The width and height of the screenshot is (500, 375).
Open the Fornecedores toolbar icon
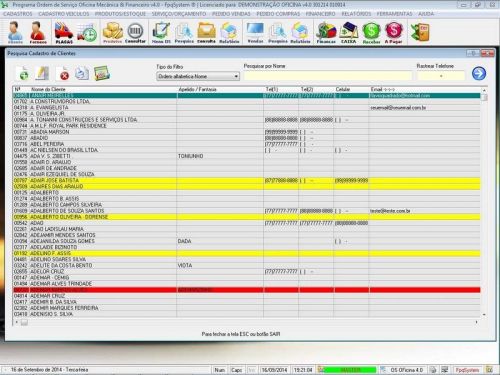click(38, 32)
